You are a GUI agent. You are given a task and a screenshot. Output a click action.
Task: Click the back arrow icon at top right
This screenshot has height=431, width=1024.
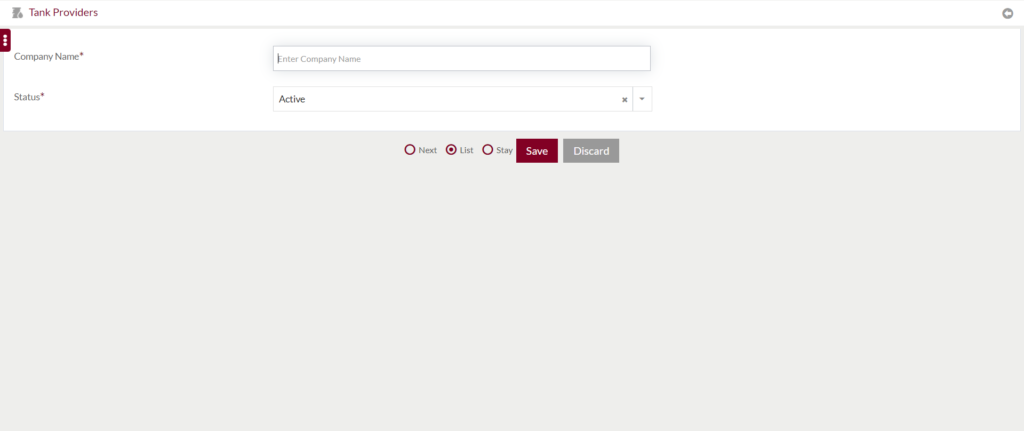[1008, 13]
